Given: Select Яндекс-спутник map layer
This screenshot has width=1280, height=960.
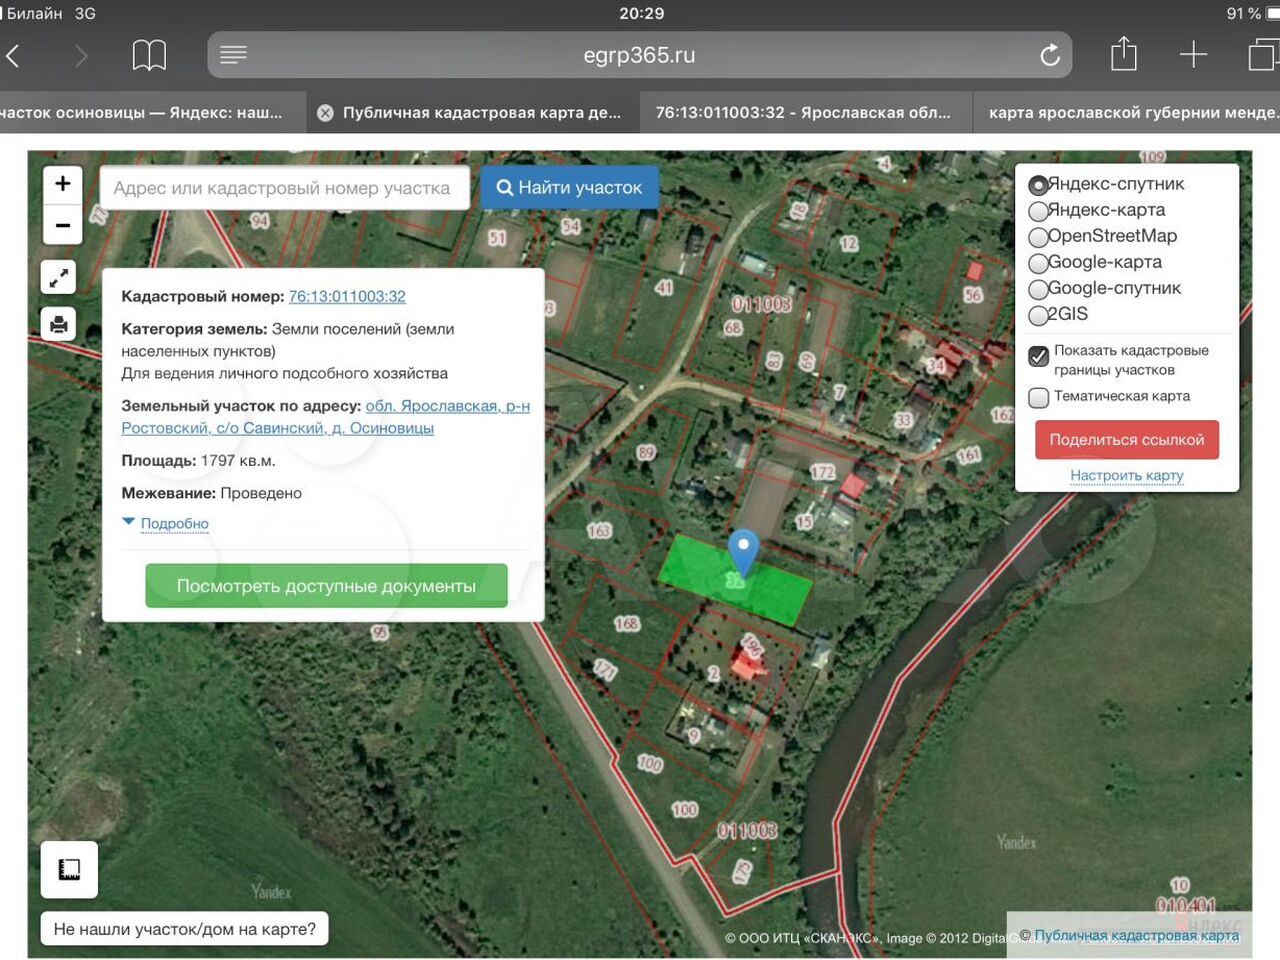Looking at the screenshot, I should coord(1038,185).
